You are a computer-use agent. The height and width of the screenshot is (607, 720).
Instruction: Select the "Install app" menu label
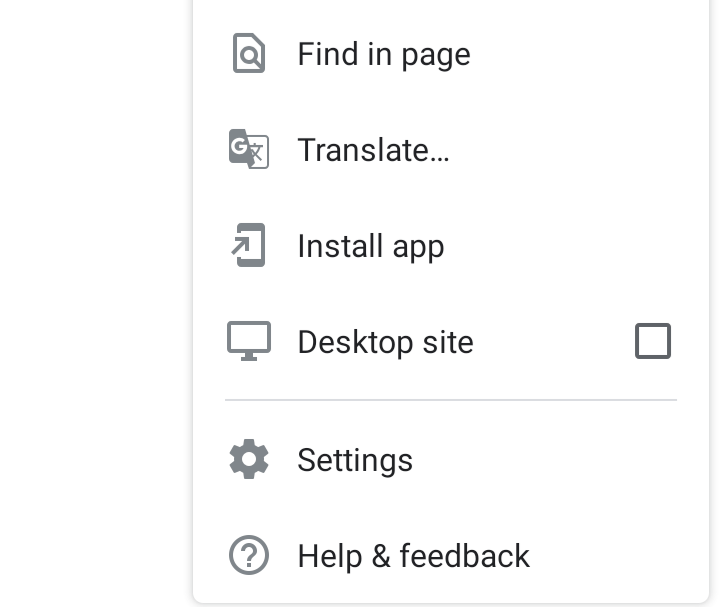pos(371,246)
